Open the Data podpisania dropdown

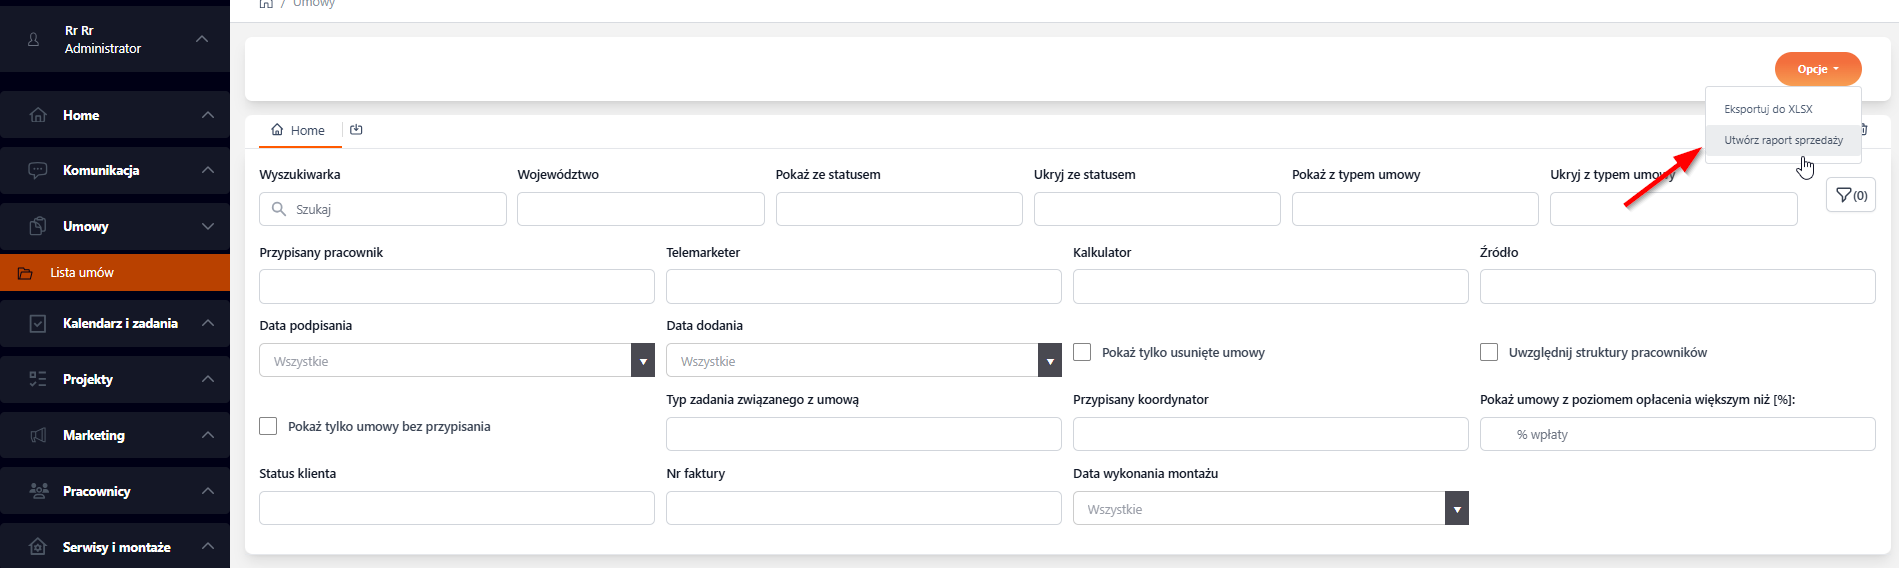coord(643,361)
